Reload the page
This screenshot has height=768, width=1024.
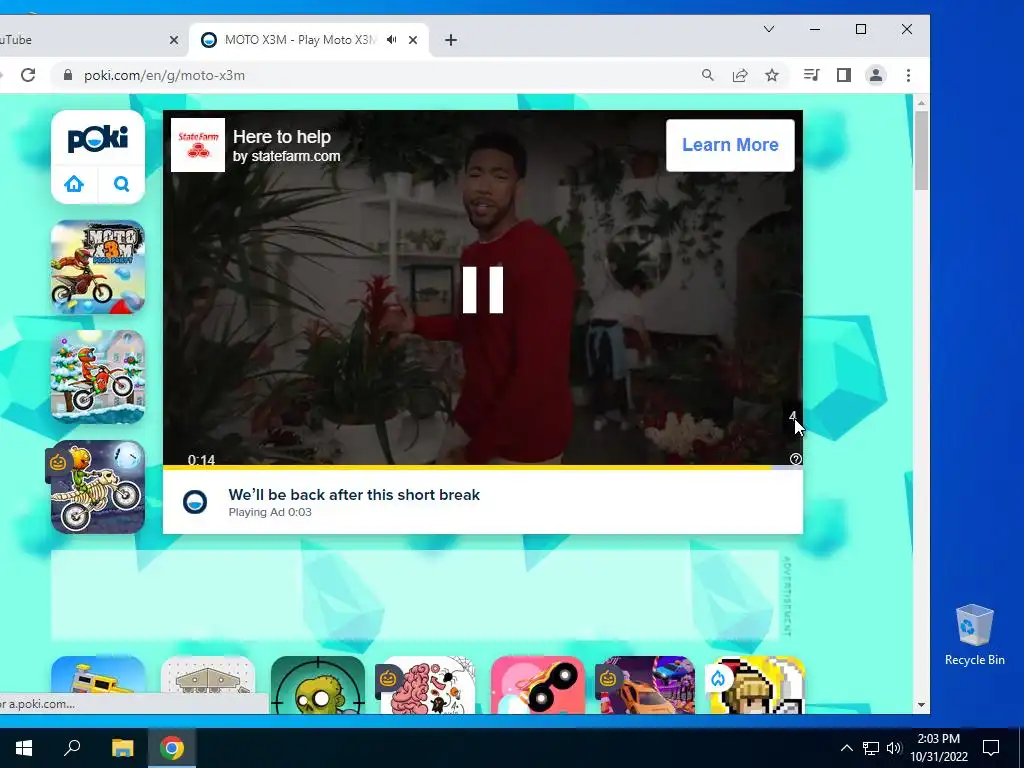point(28,75)
